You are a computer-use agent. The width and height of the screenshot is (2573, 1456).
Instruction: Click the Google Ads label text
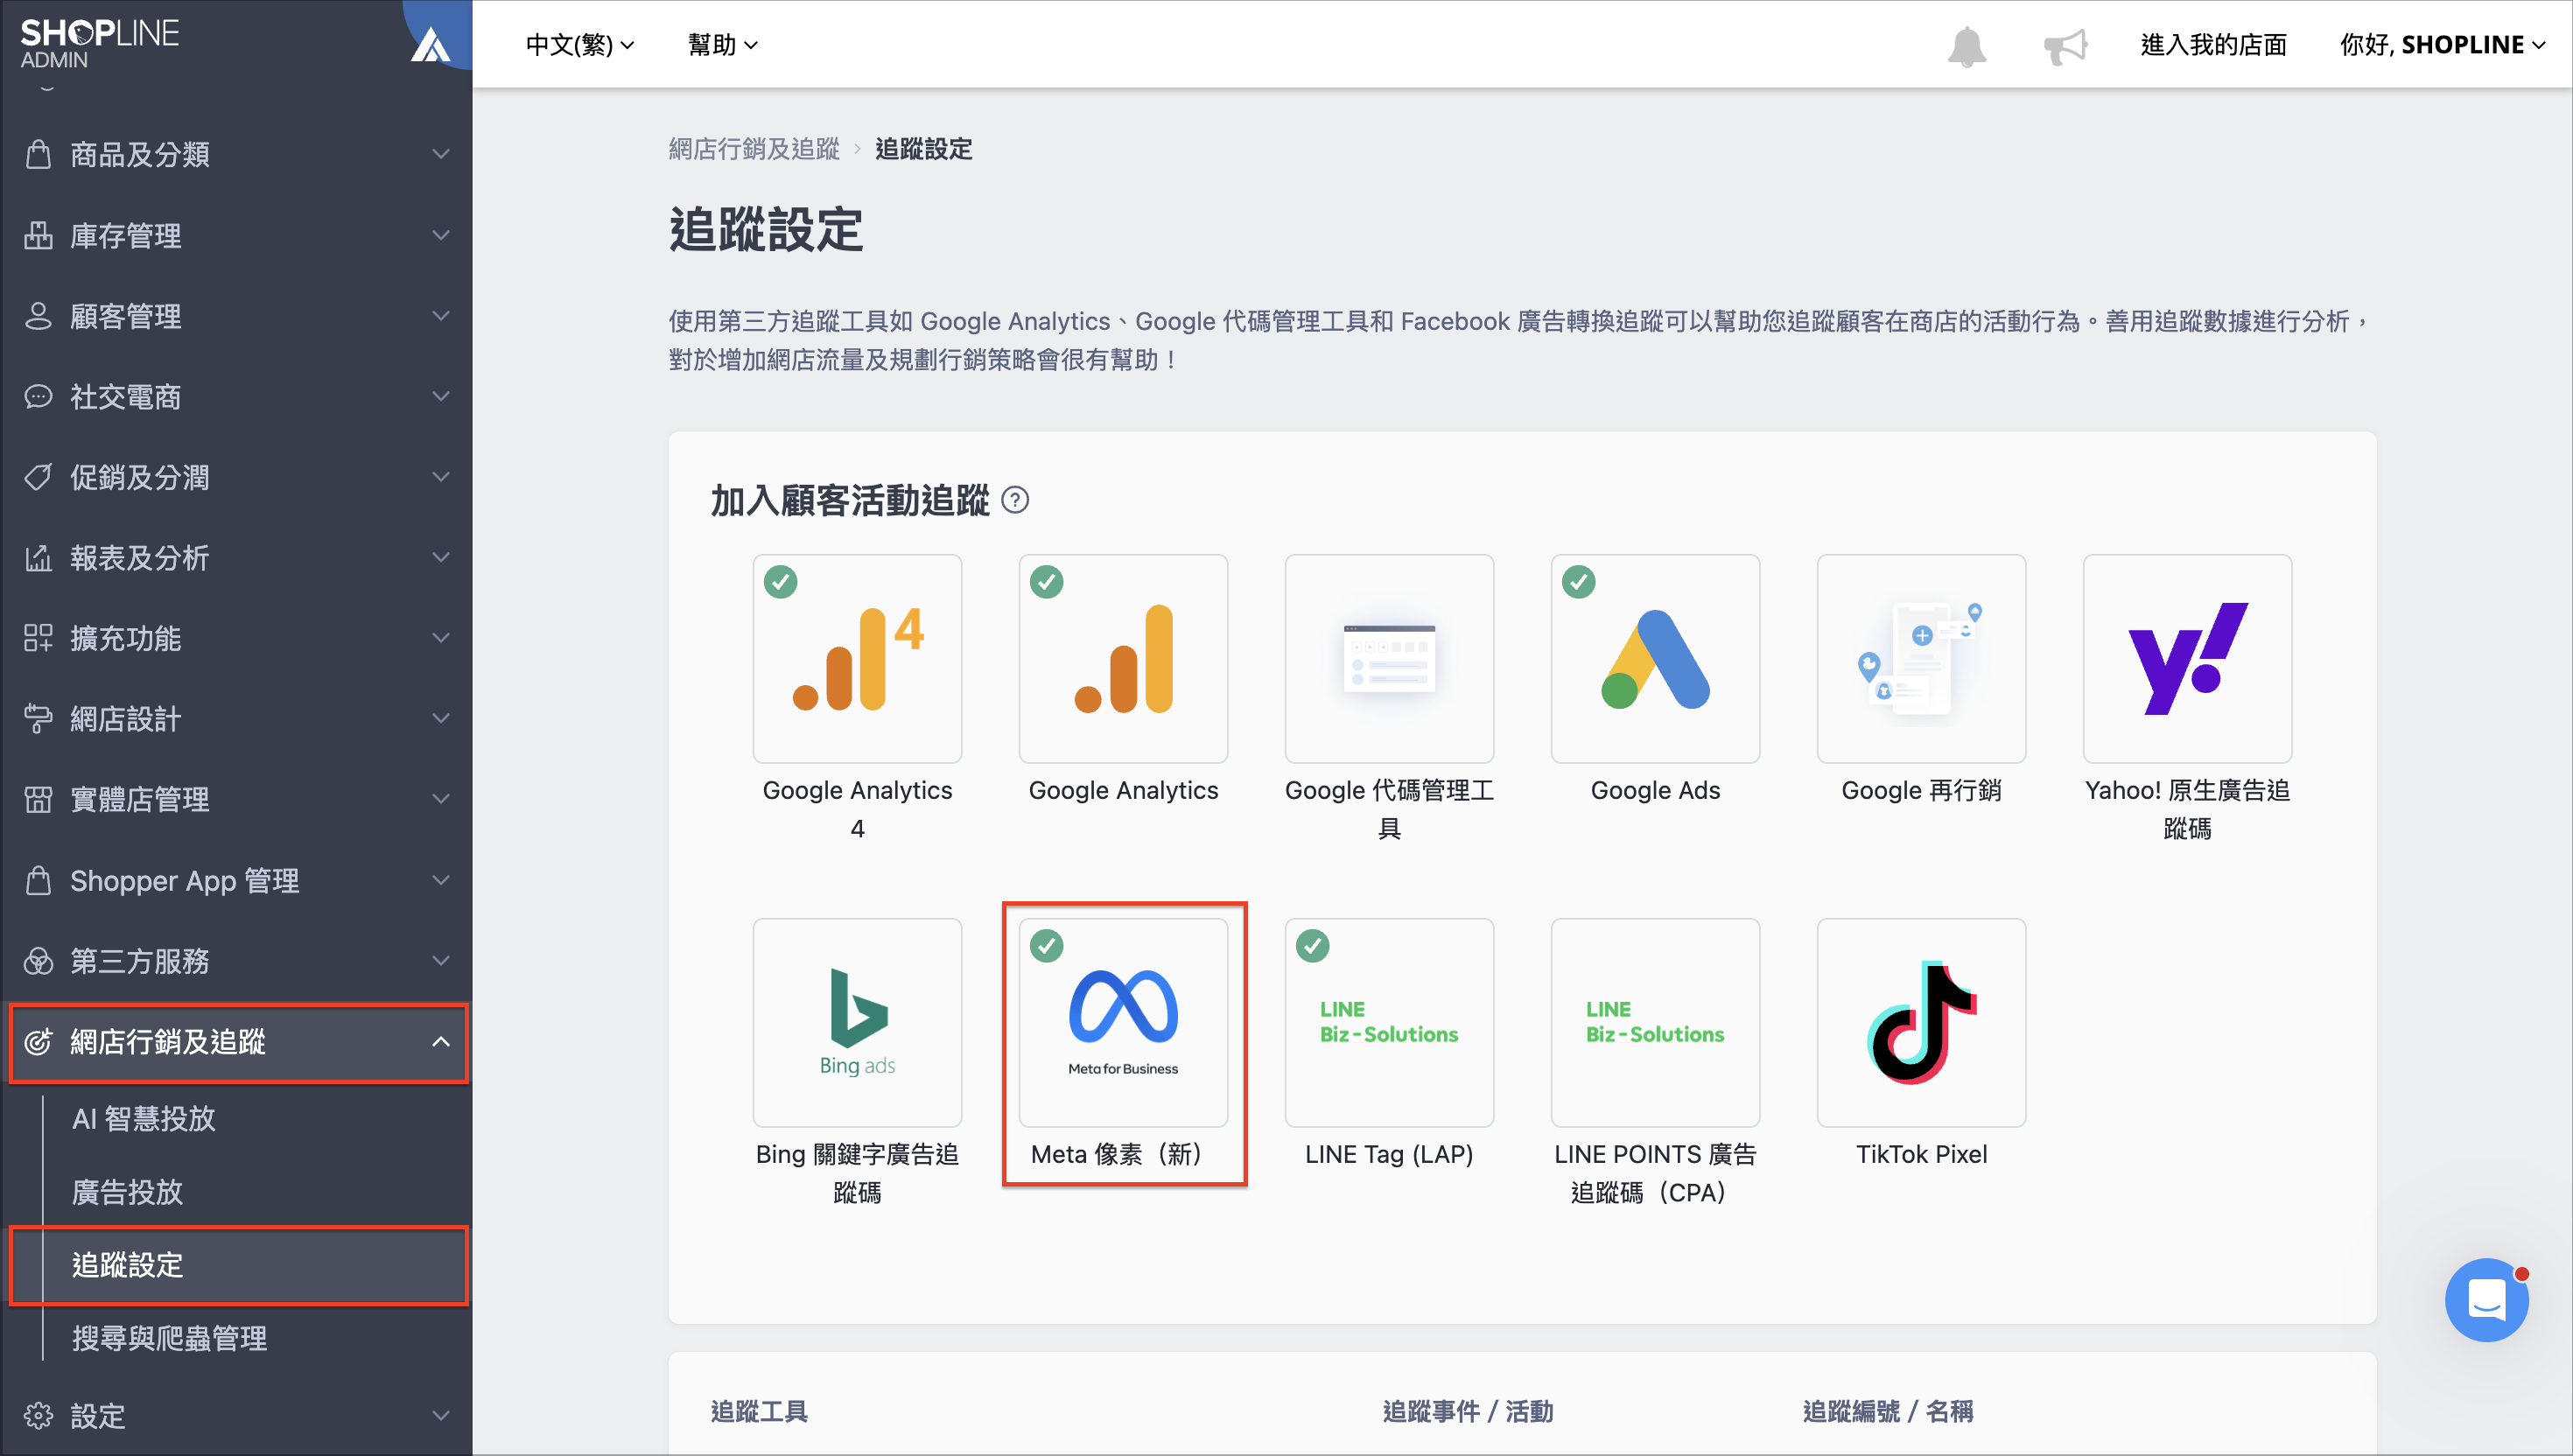pos(1655,790)
